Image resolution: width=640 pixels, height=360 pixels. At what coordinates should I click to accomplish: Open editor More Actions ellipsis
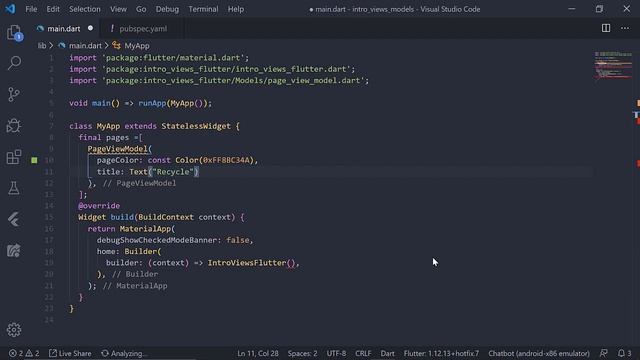pos(625,28)
